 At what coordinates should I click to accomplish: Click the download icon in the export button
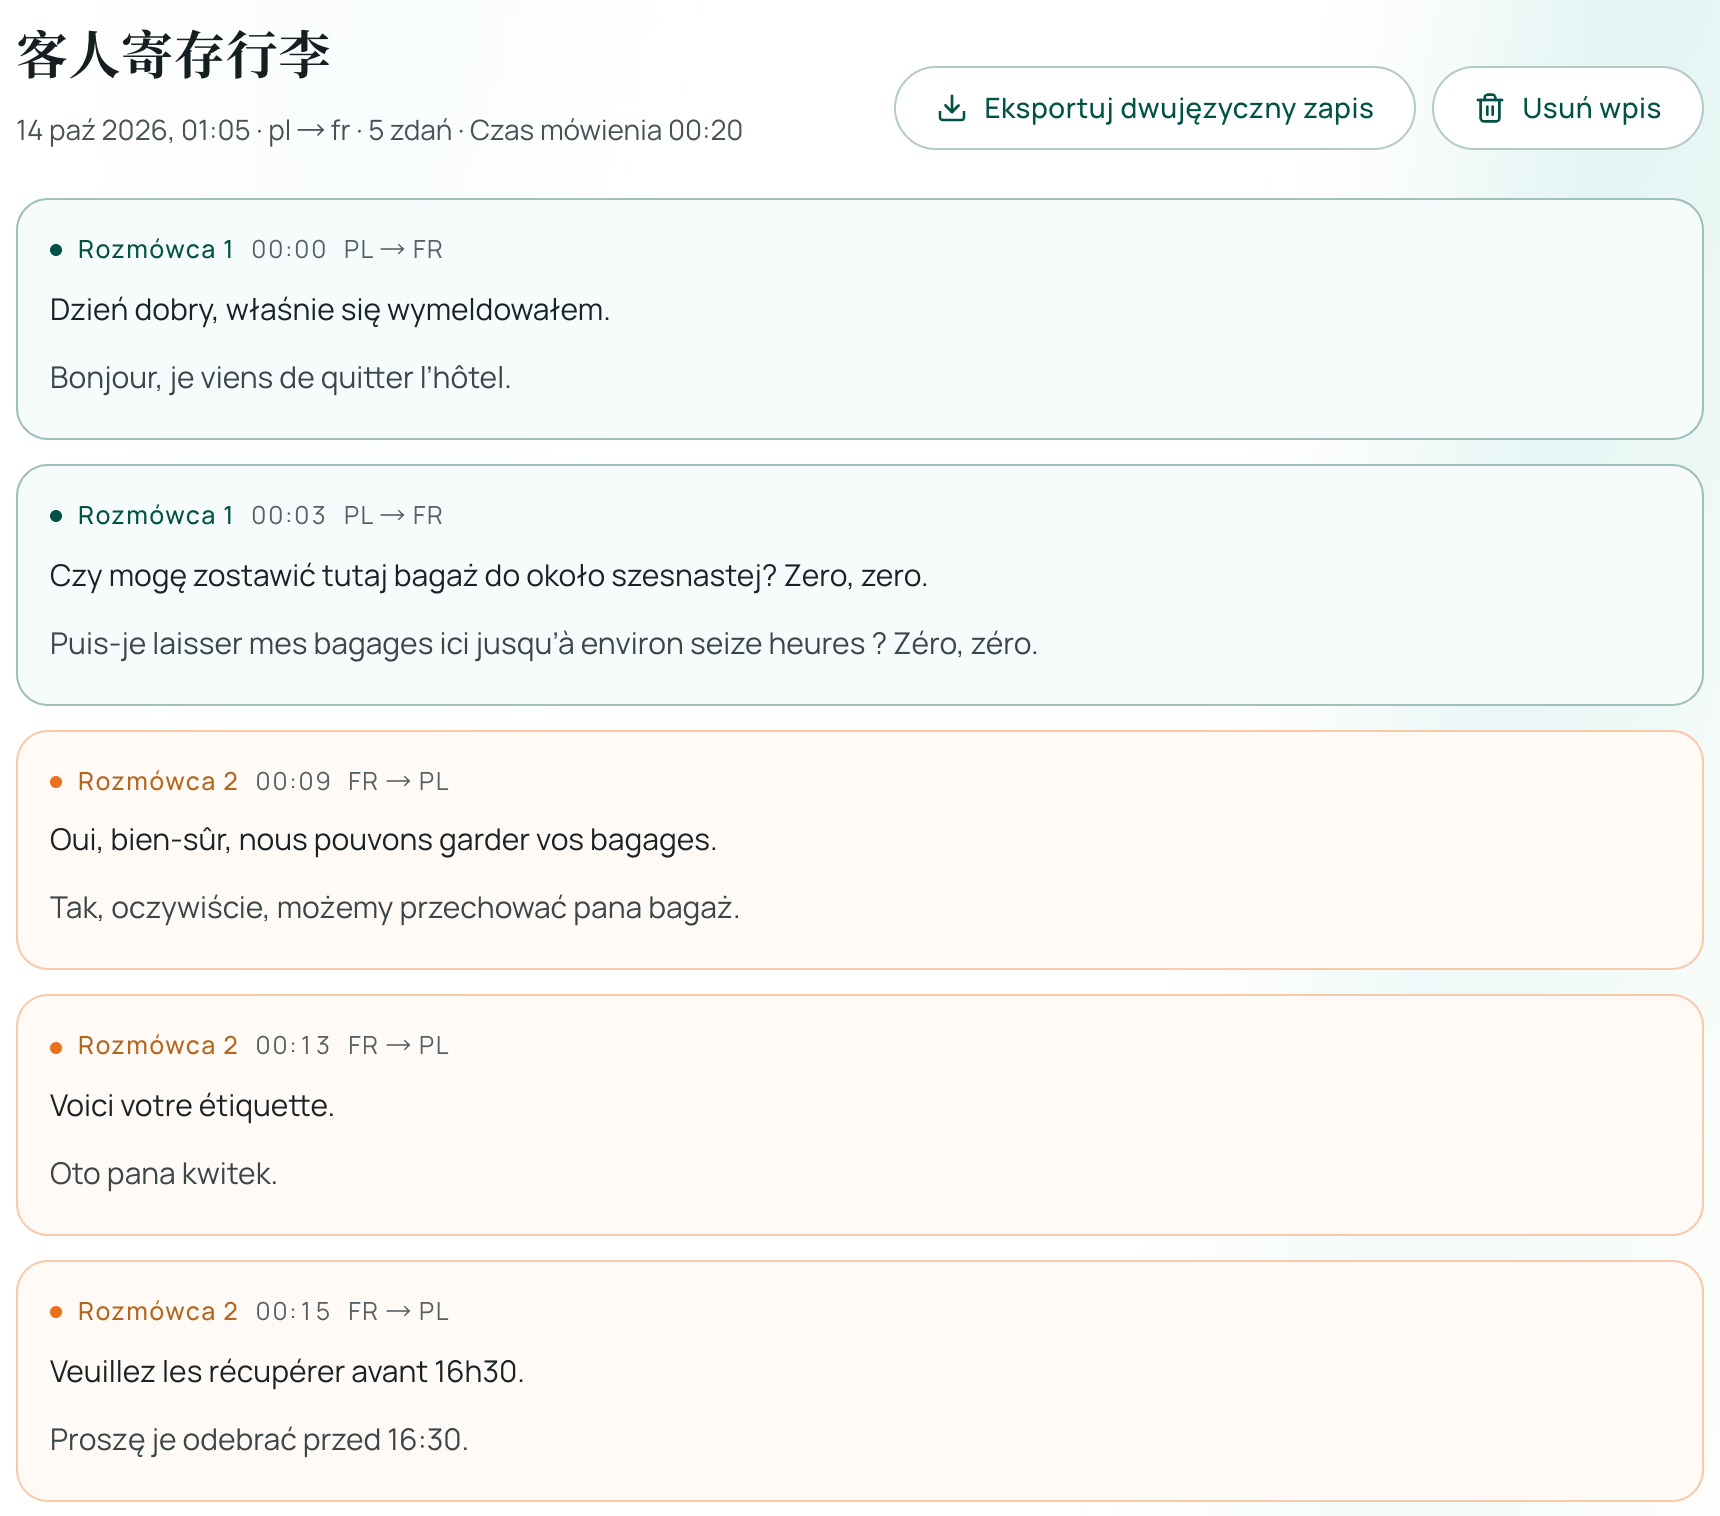coord(952,108)
